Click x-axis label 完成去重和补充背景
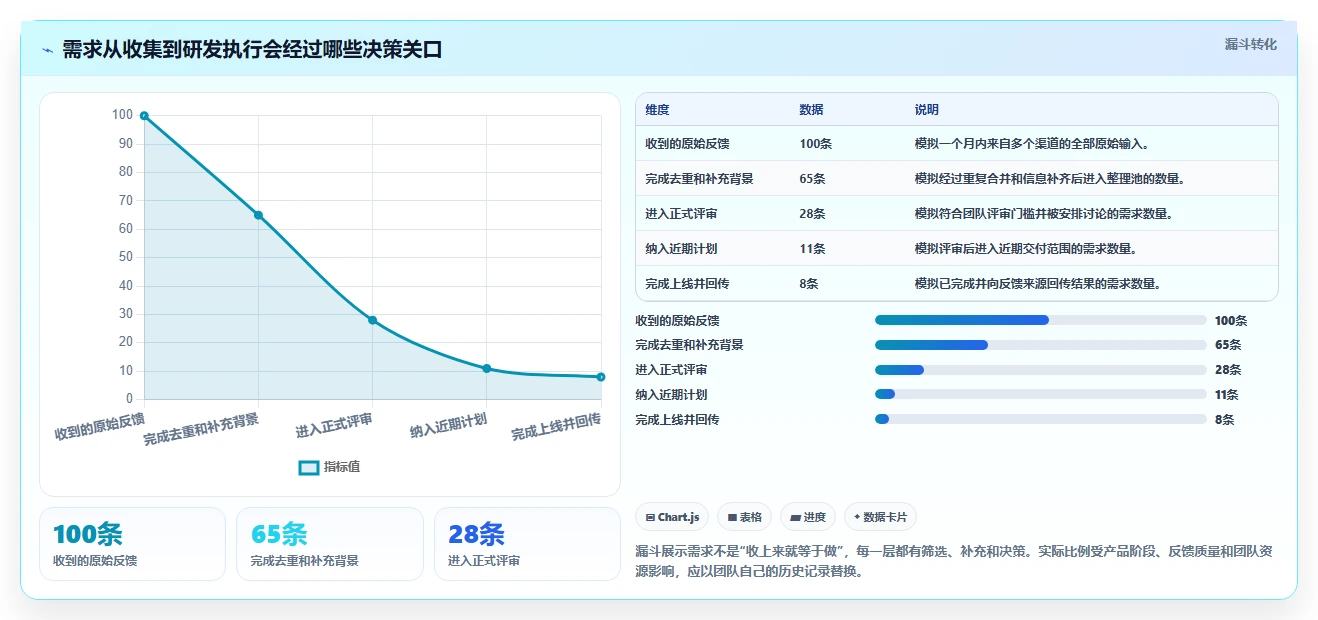Screen dimensions: 1318x620 pos(201,429)
